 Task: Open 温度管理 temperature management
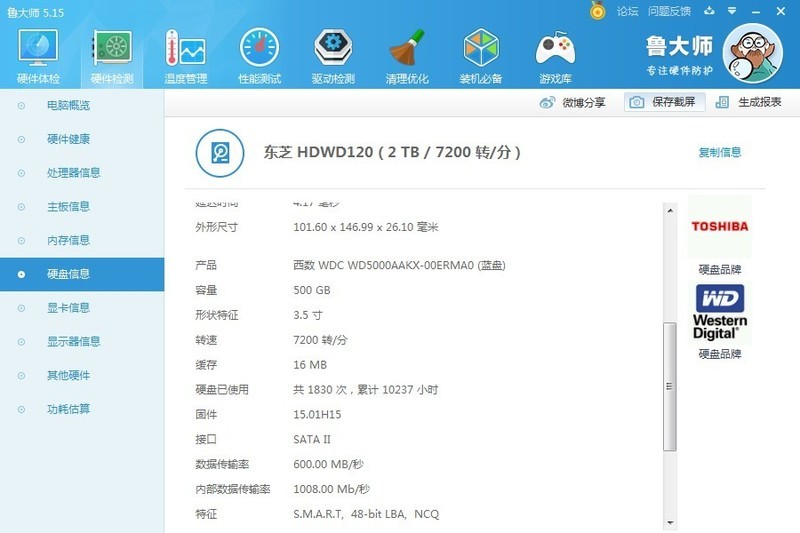click(186, 55)
